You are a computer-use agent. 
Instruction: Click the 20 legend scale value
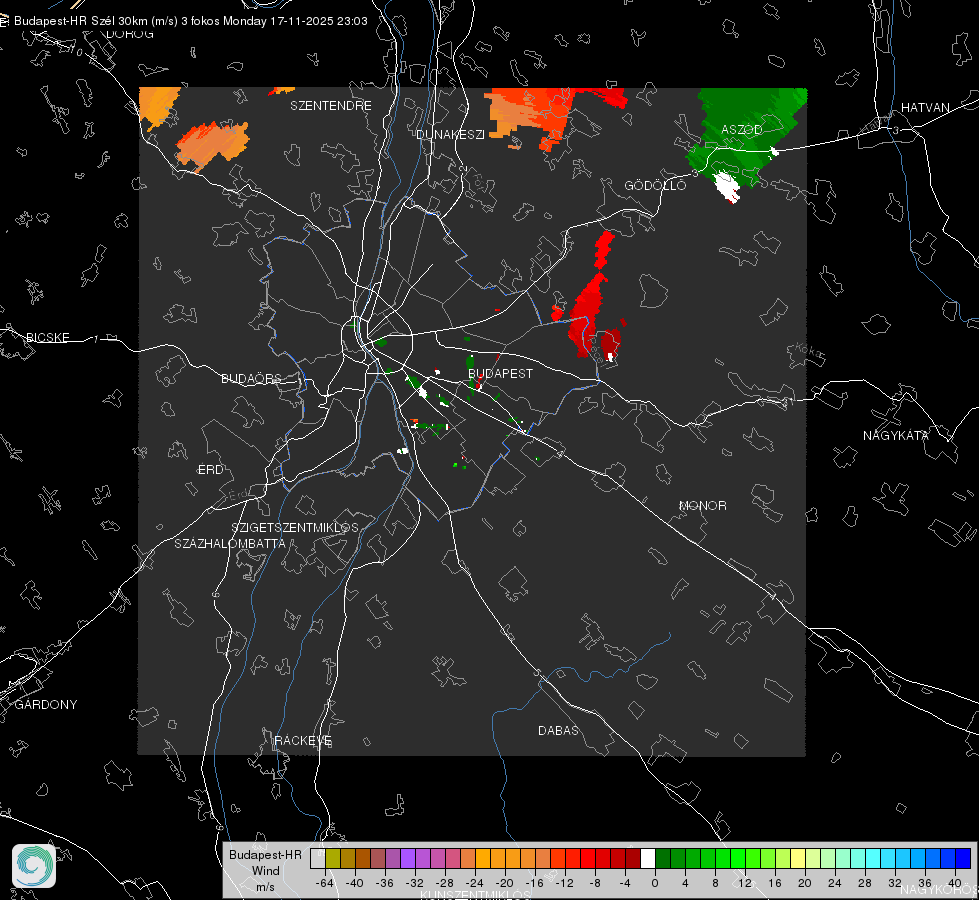[x=804, y=883]
